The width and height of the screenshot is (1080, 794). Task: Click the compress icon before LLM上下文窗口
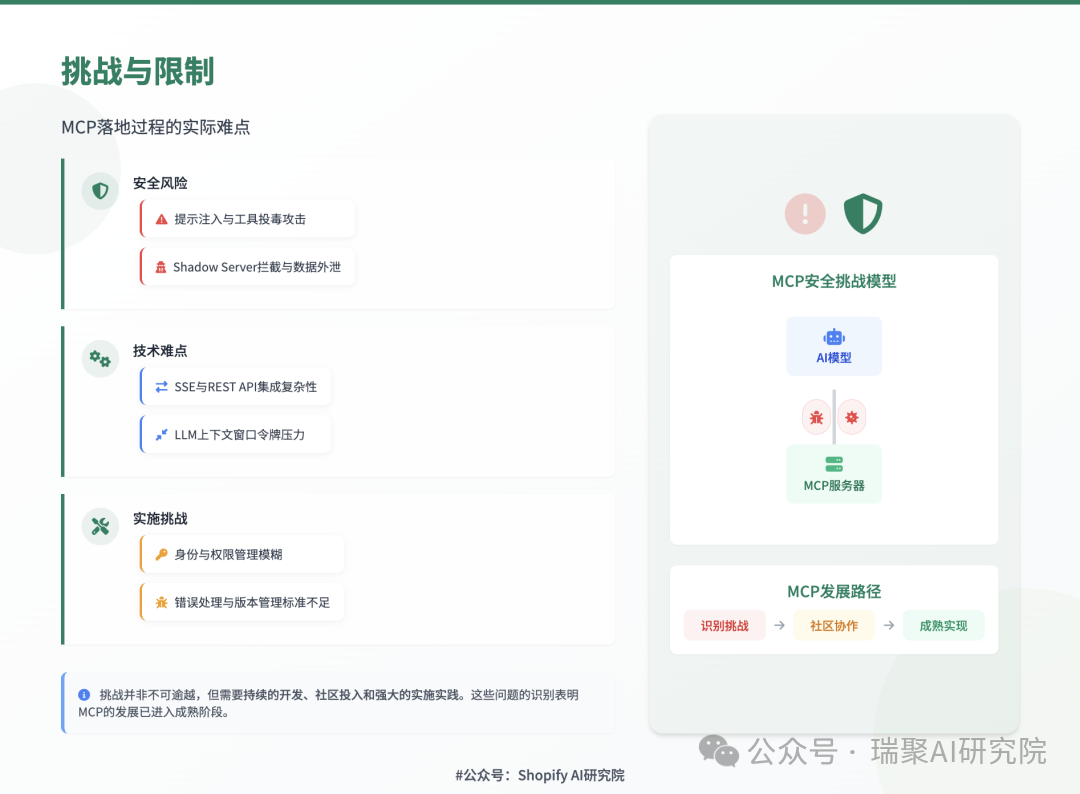[x=161, y=435]
